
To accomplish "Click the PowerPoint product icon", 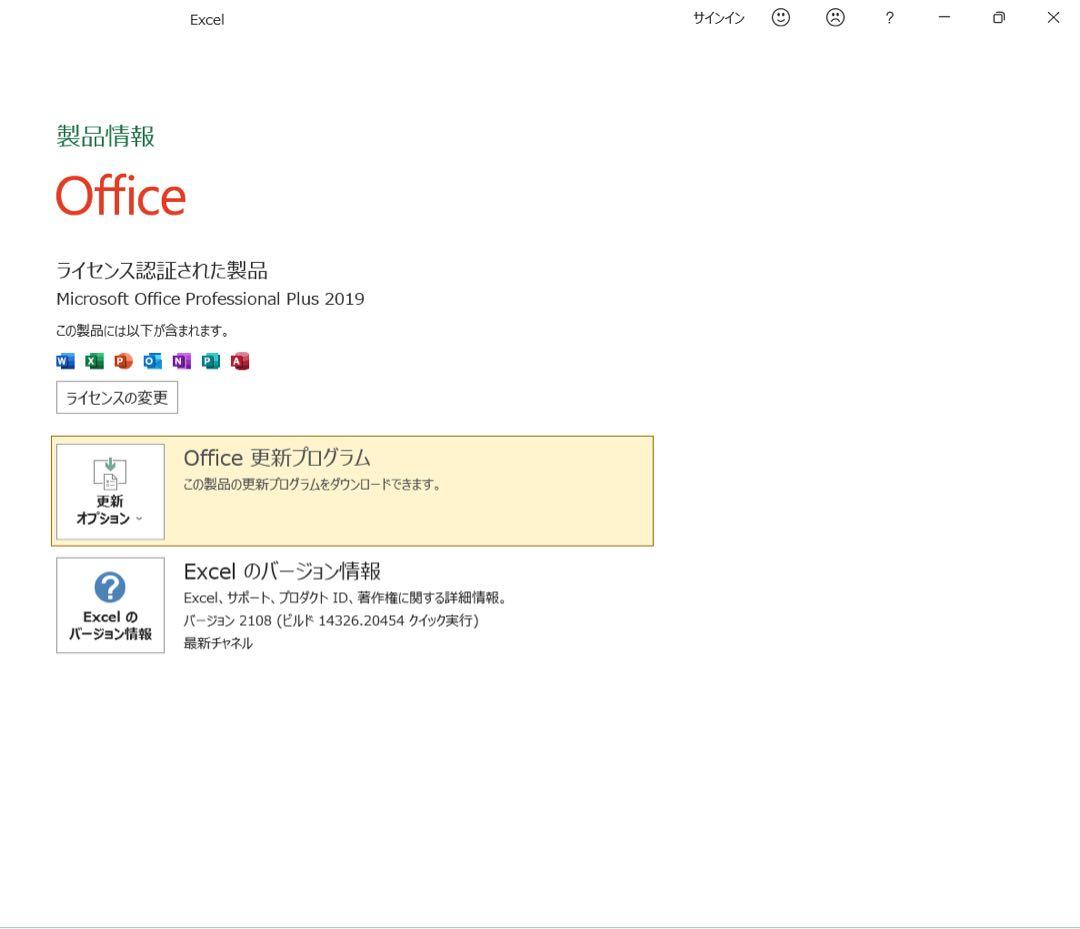I will tap(123, 362).
